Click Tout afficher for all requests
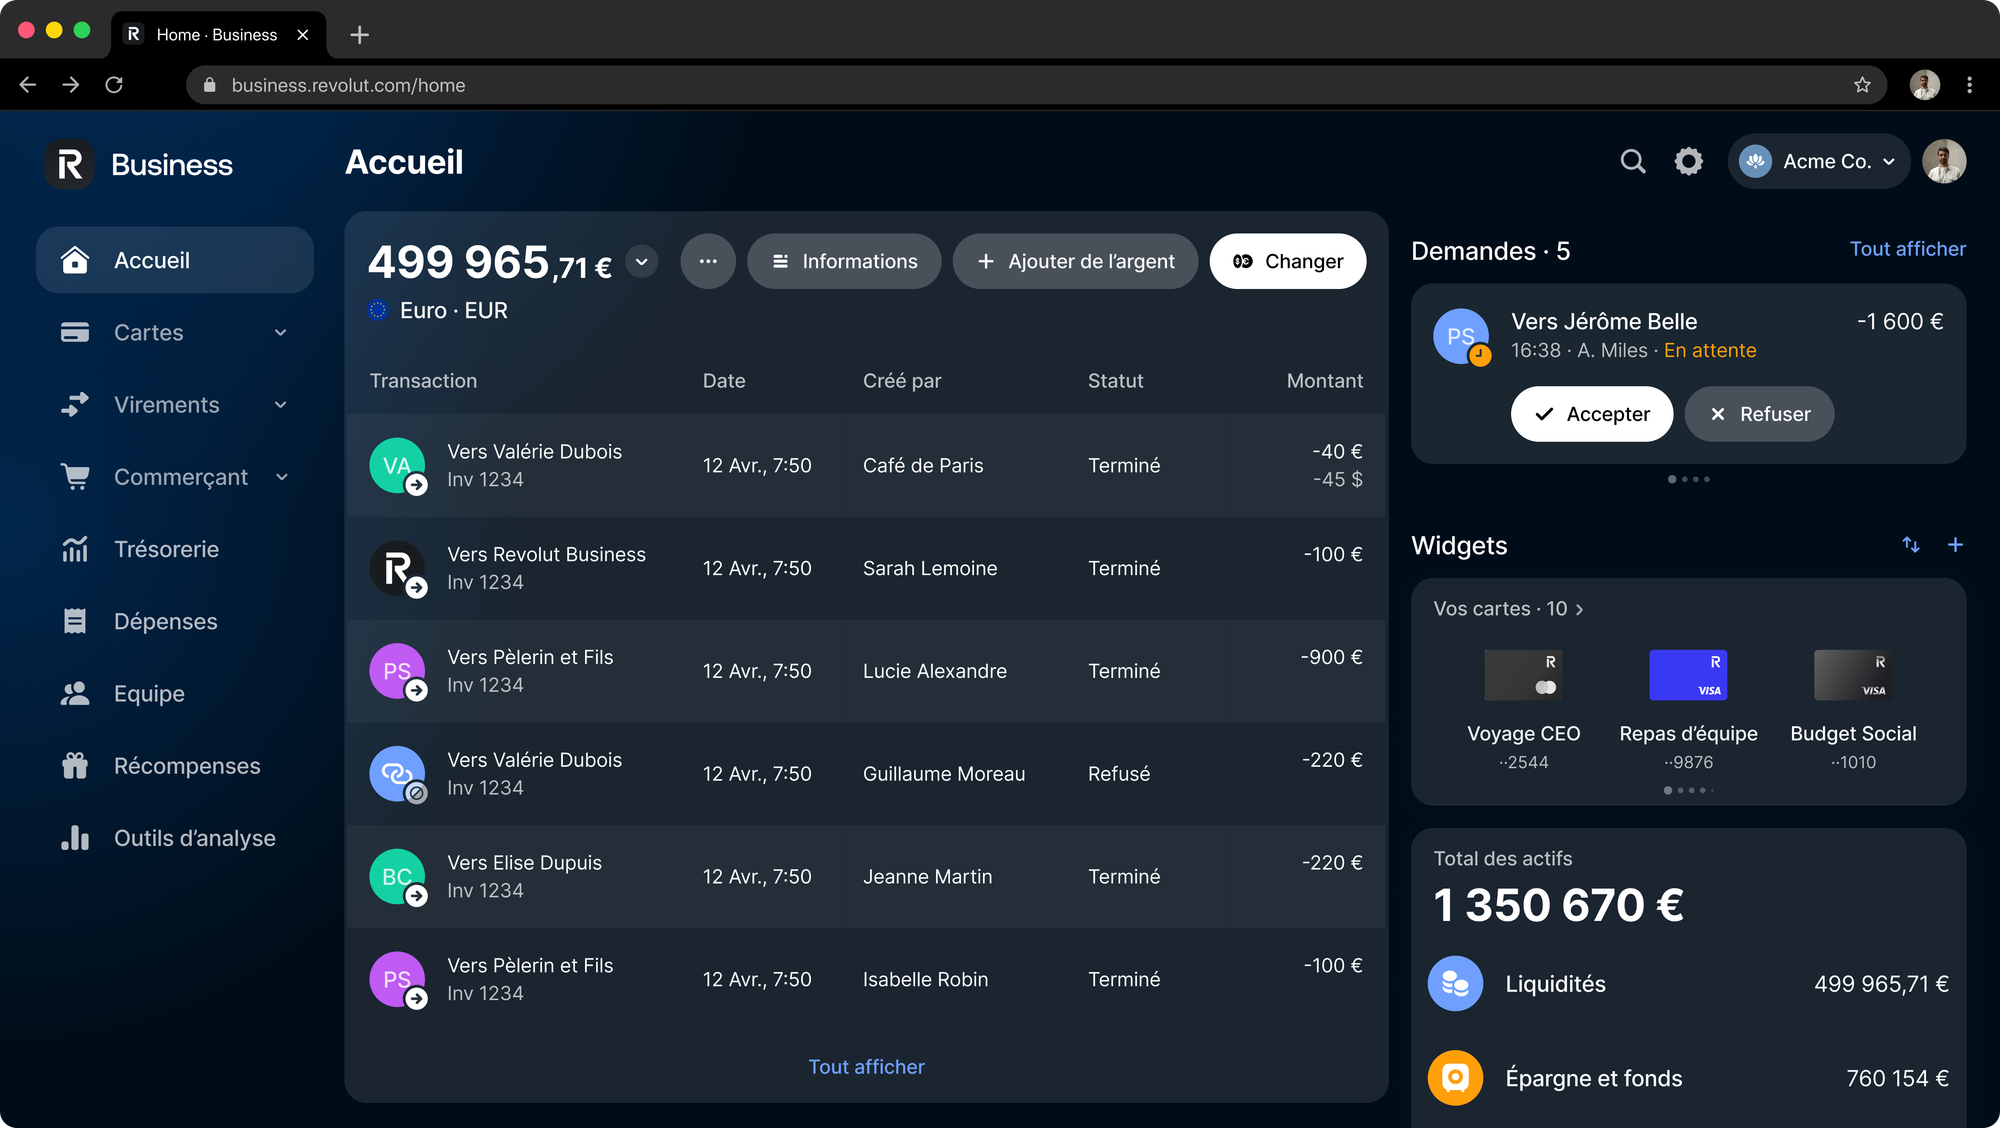 [x=1907, y=249]
